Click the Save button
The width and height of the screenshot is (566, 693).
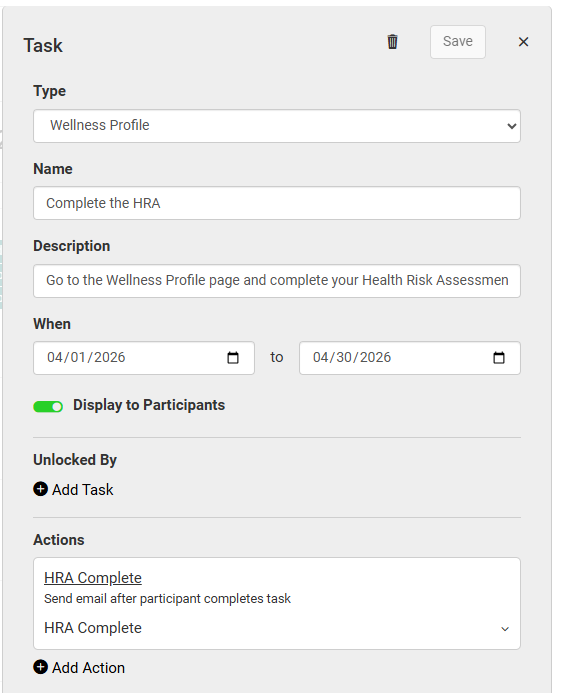458,42
